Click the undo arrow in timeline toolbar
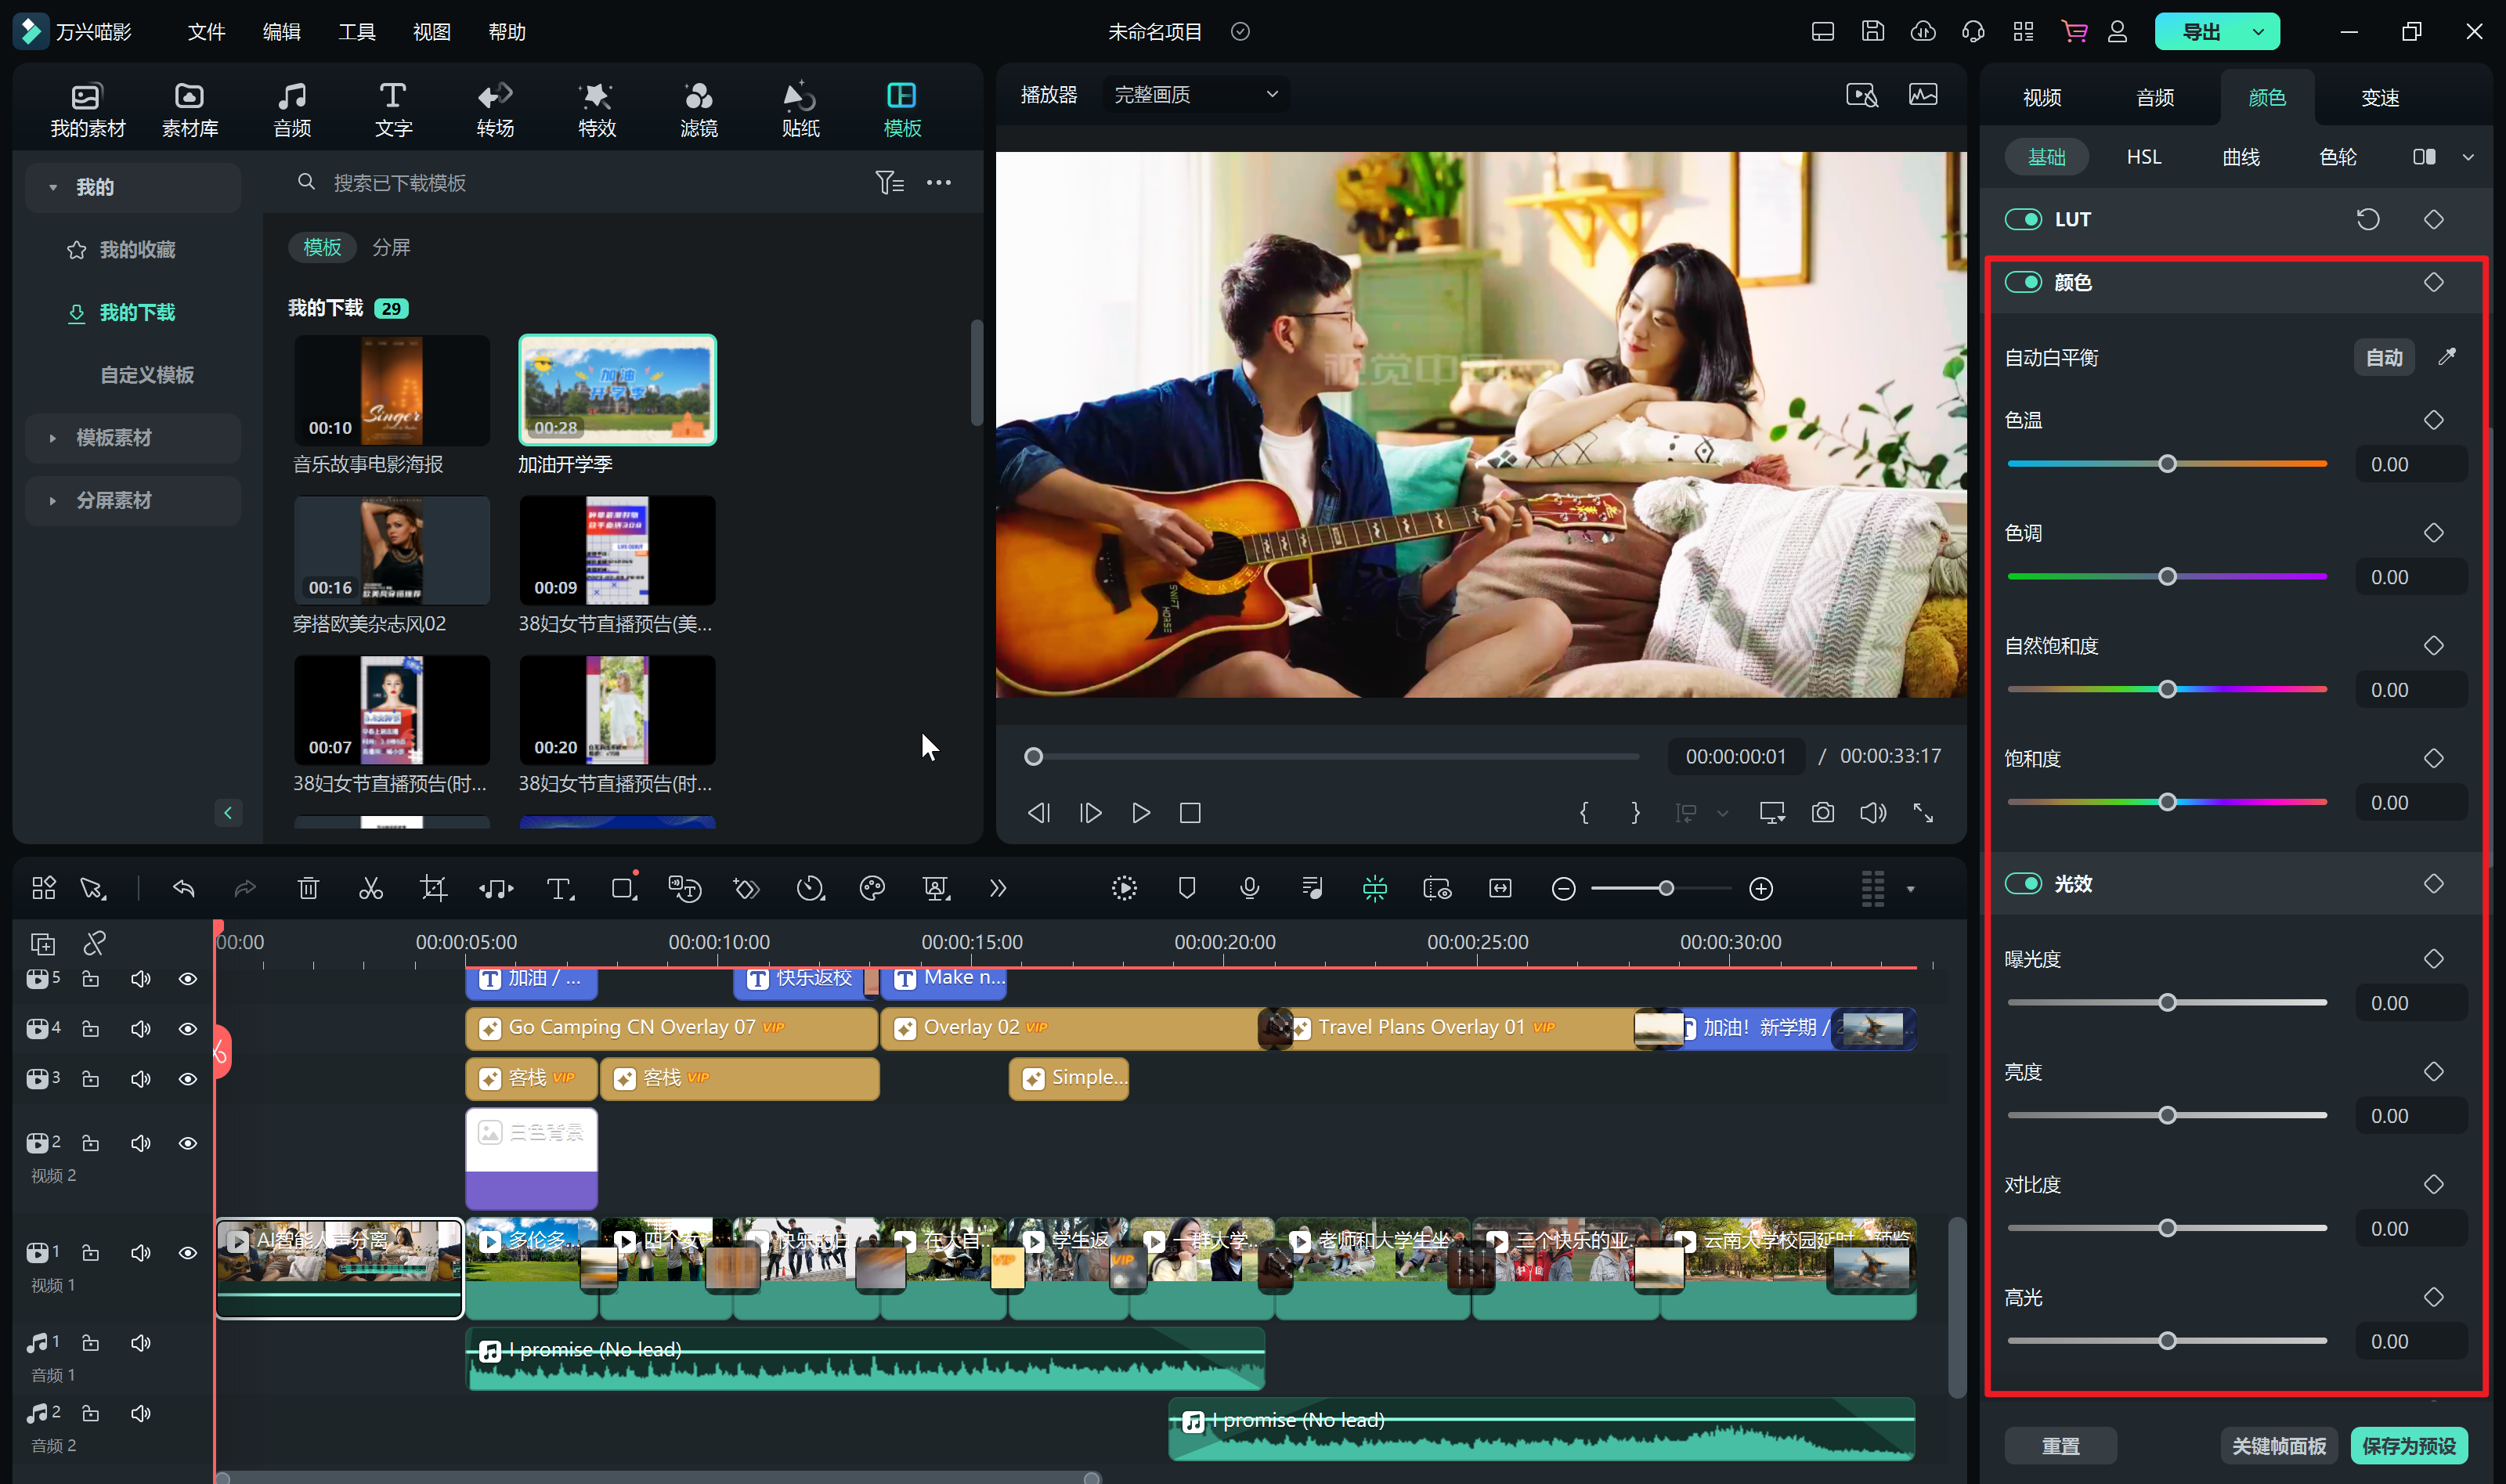 click(x=183, y=888)
